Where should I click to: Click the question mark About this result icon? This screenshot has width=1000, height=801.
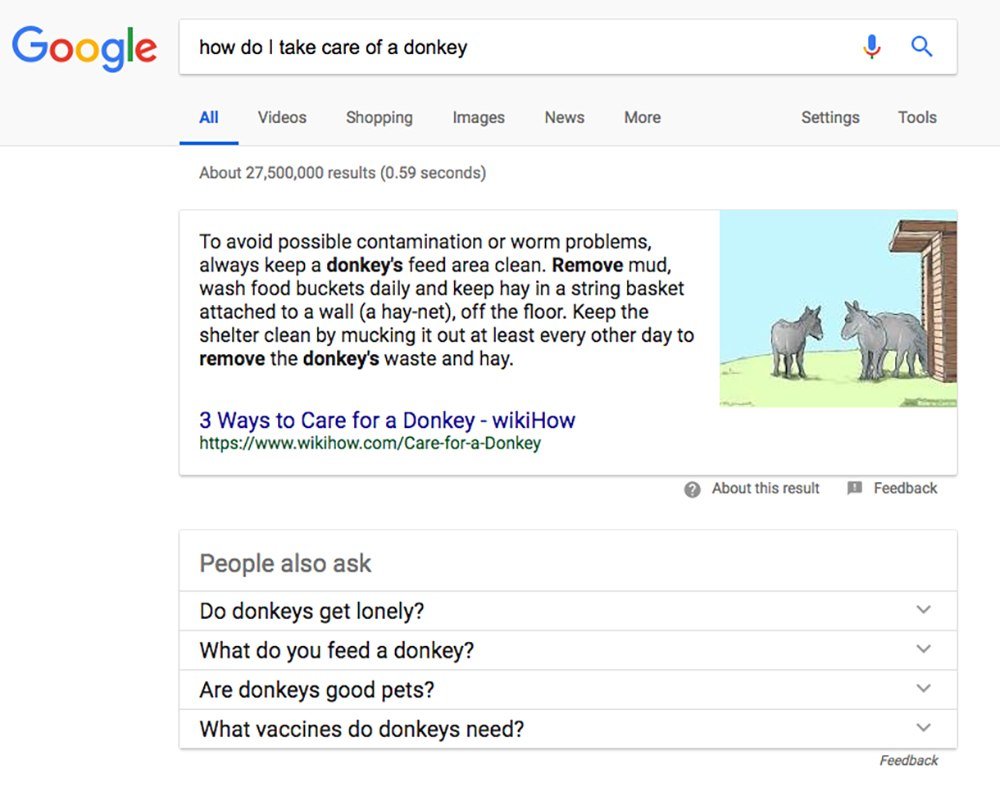point(692,489)
